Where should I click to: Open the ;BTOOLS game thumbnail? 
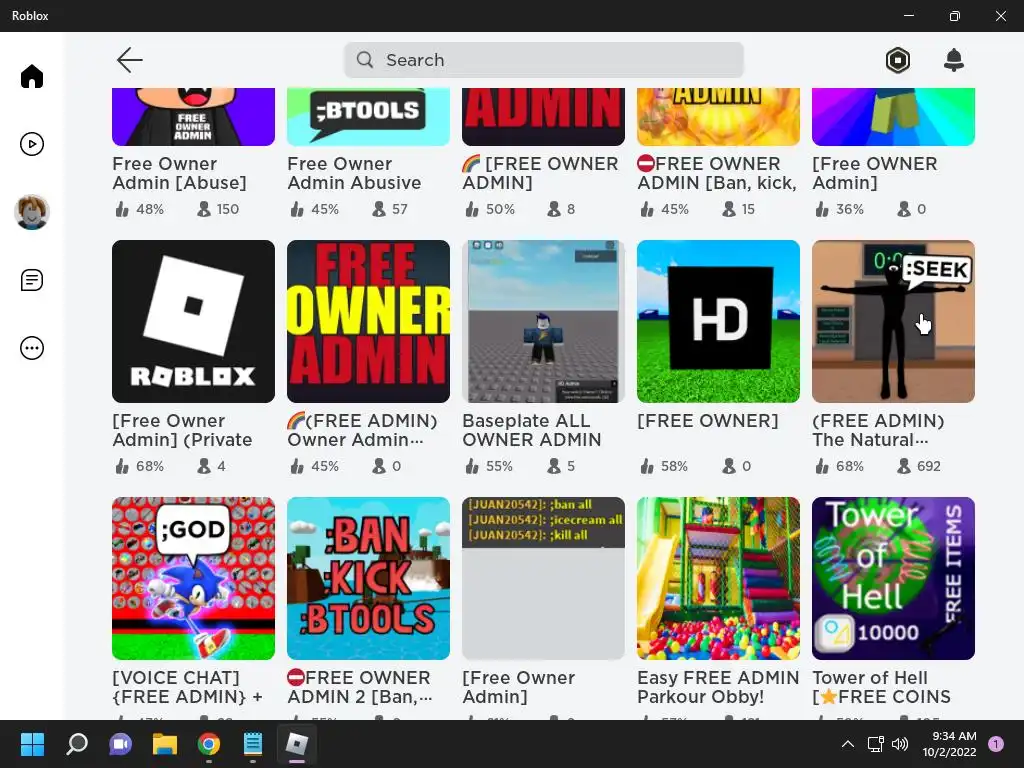coord(368,116)
